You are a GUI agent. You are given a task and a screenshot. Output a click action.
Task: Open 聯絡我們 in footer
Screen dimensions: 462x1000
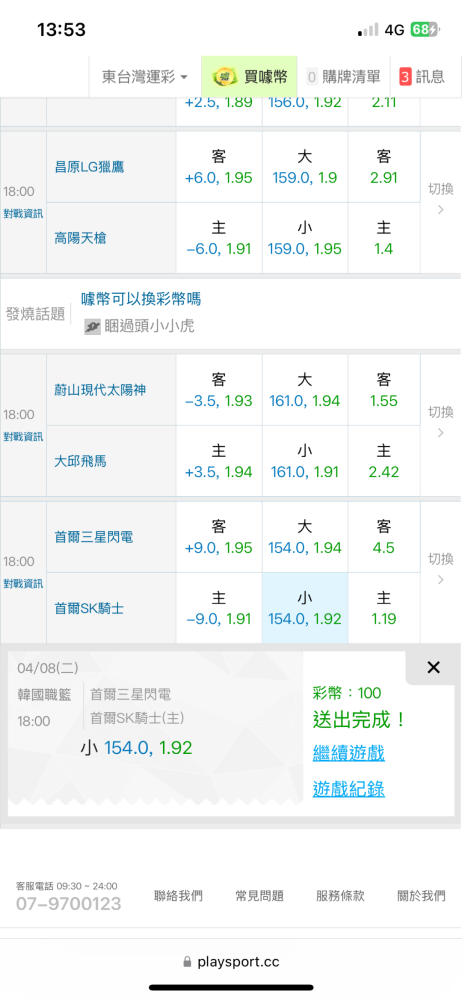[179, 895]
